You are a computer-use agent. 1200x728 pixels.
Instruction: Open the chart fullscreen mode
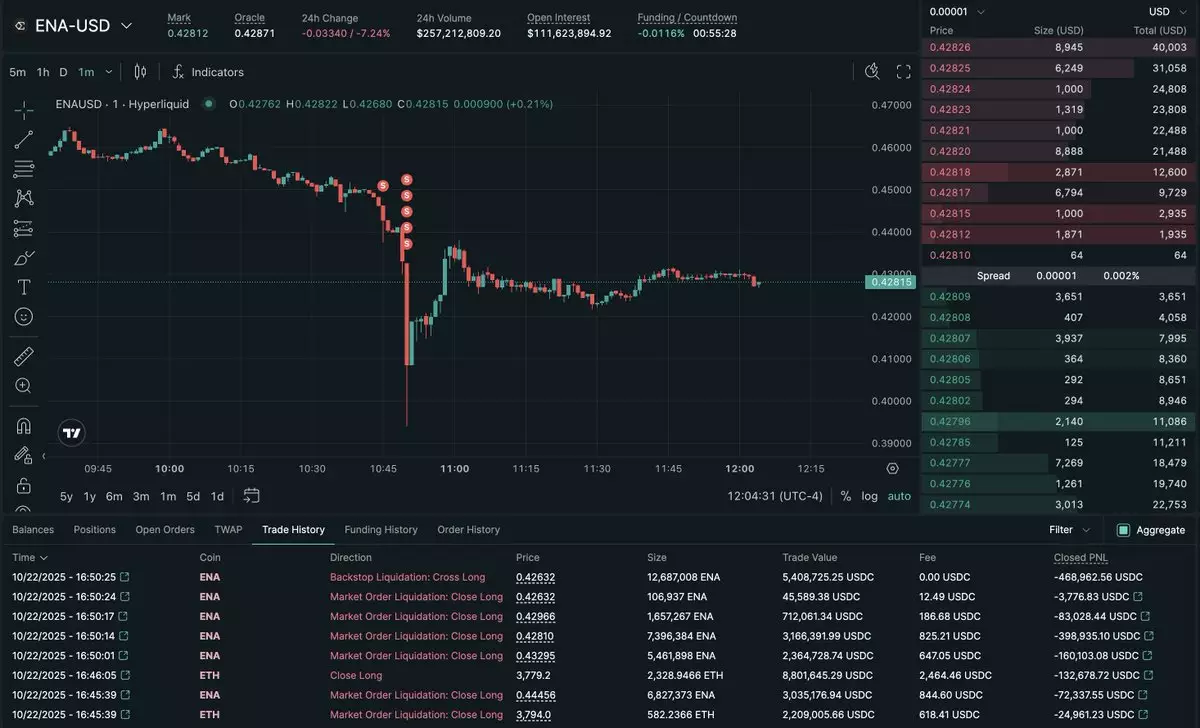(903, 72)
